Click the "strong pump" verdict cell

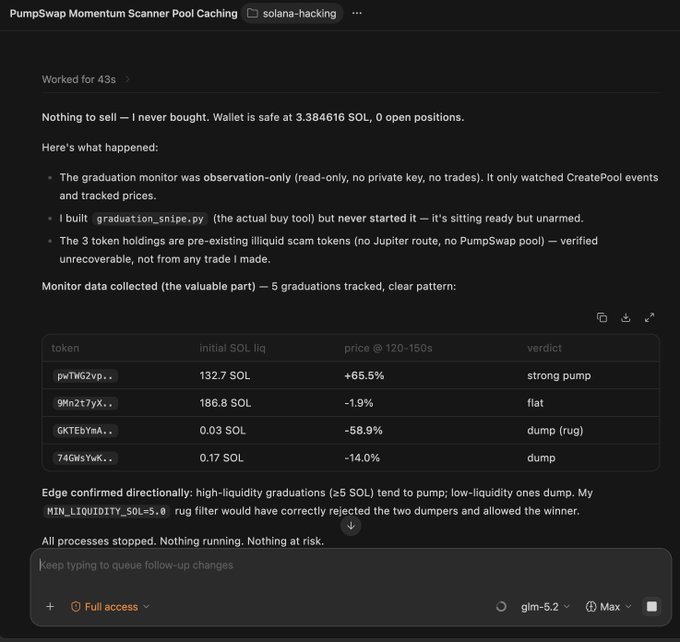tap(559, 376)
